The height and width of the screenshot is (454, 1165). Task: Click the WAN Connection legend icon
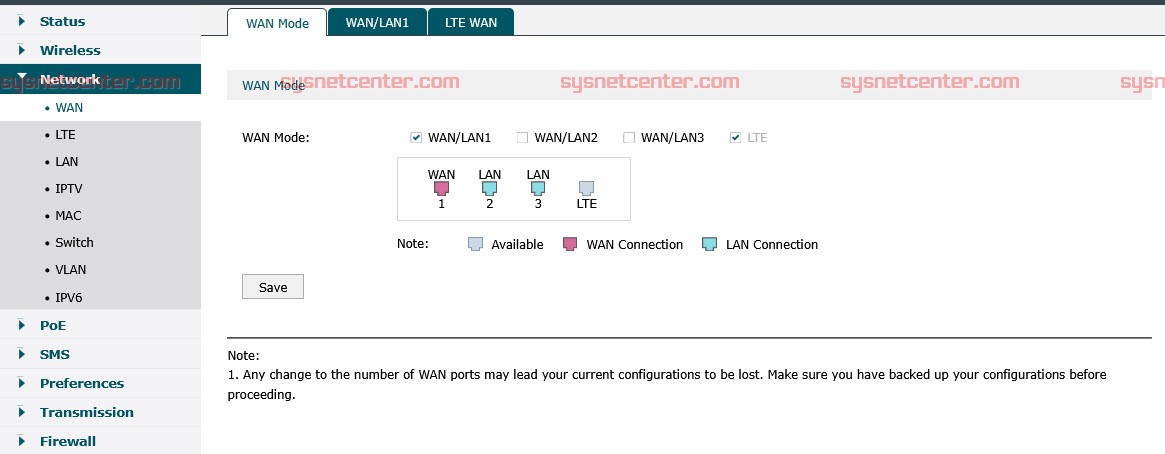(570, 244)
